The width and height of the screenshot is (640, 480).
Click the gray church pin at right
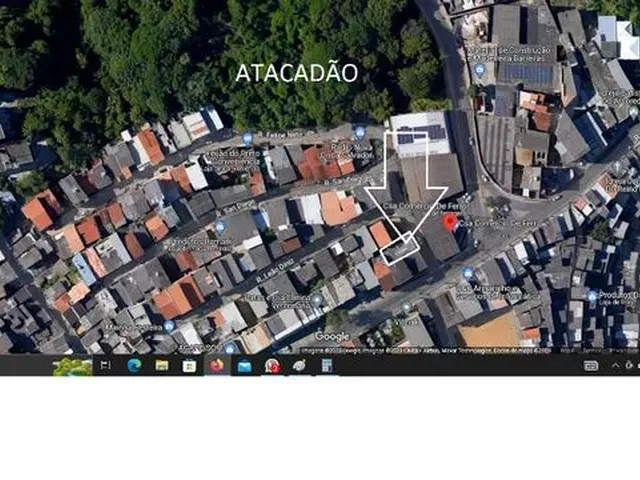pyautogui.click(x=617, y=167)
